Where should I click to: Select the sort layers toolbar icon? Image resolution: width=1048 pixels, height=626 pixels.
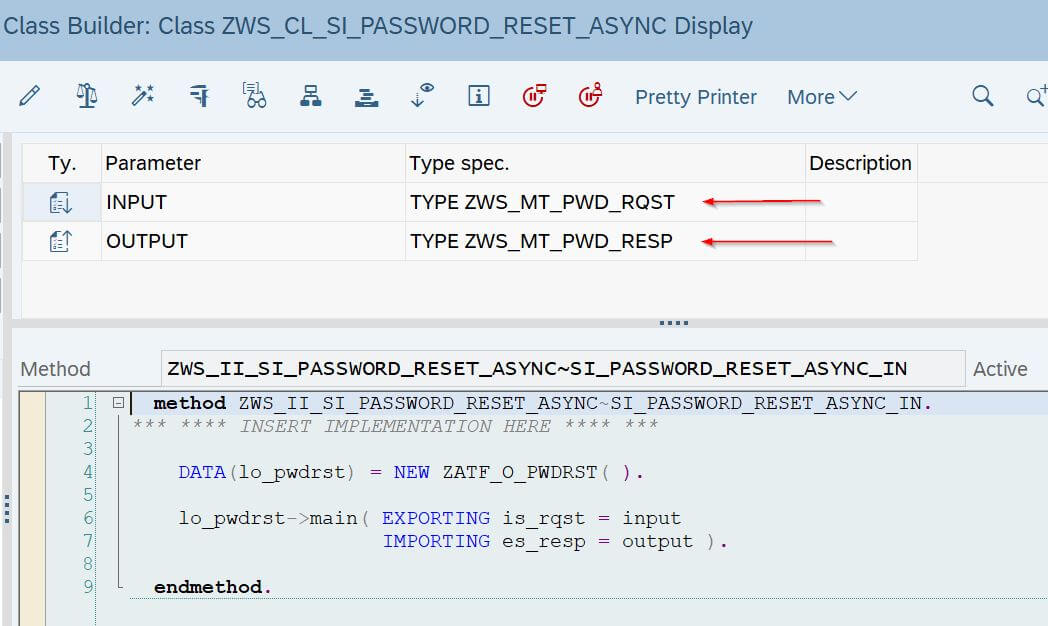point(366,96)
